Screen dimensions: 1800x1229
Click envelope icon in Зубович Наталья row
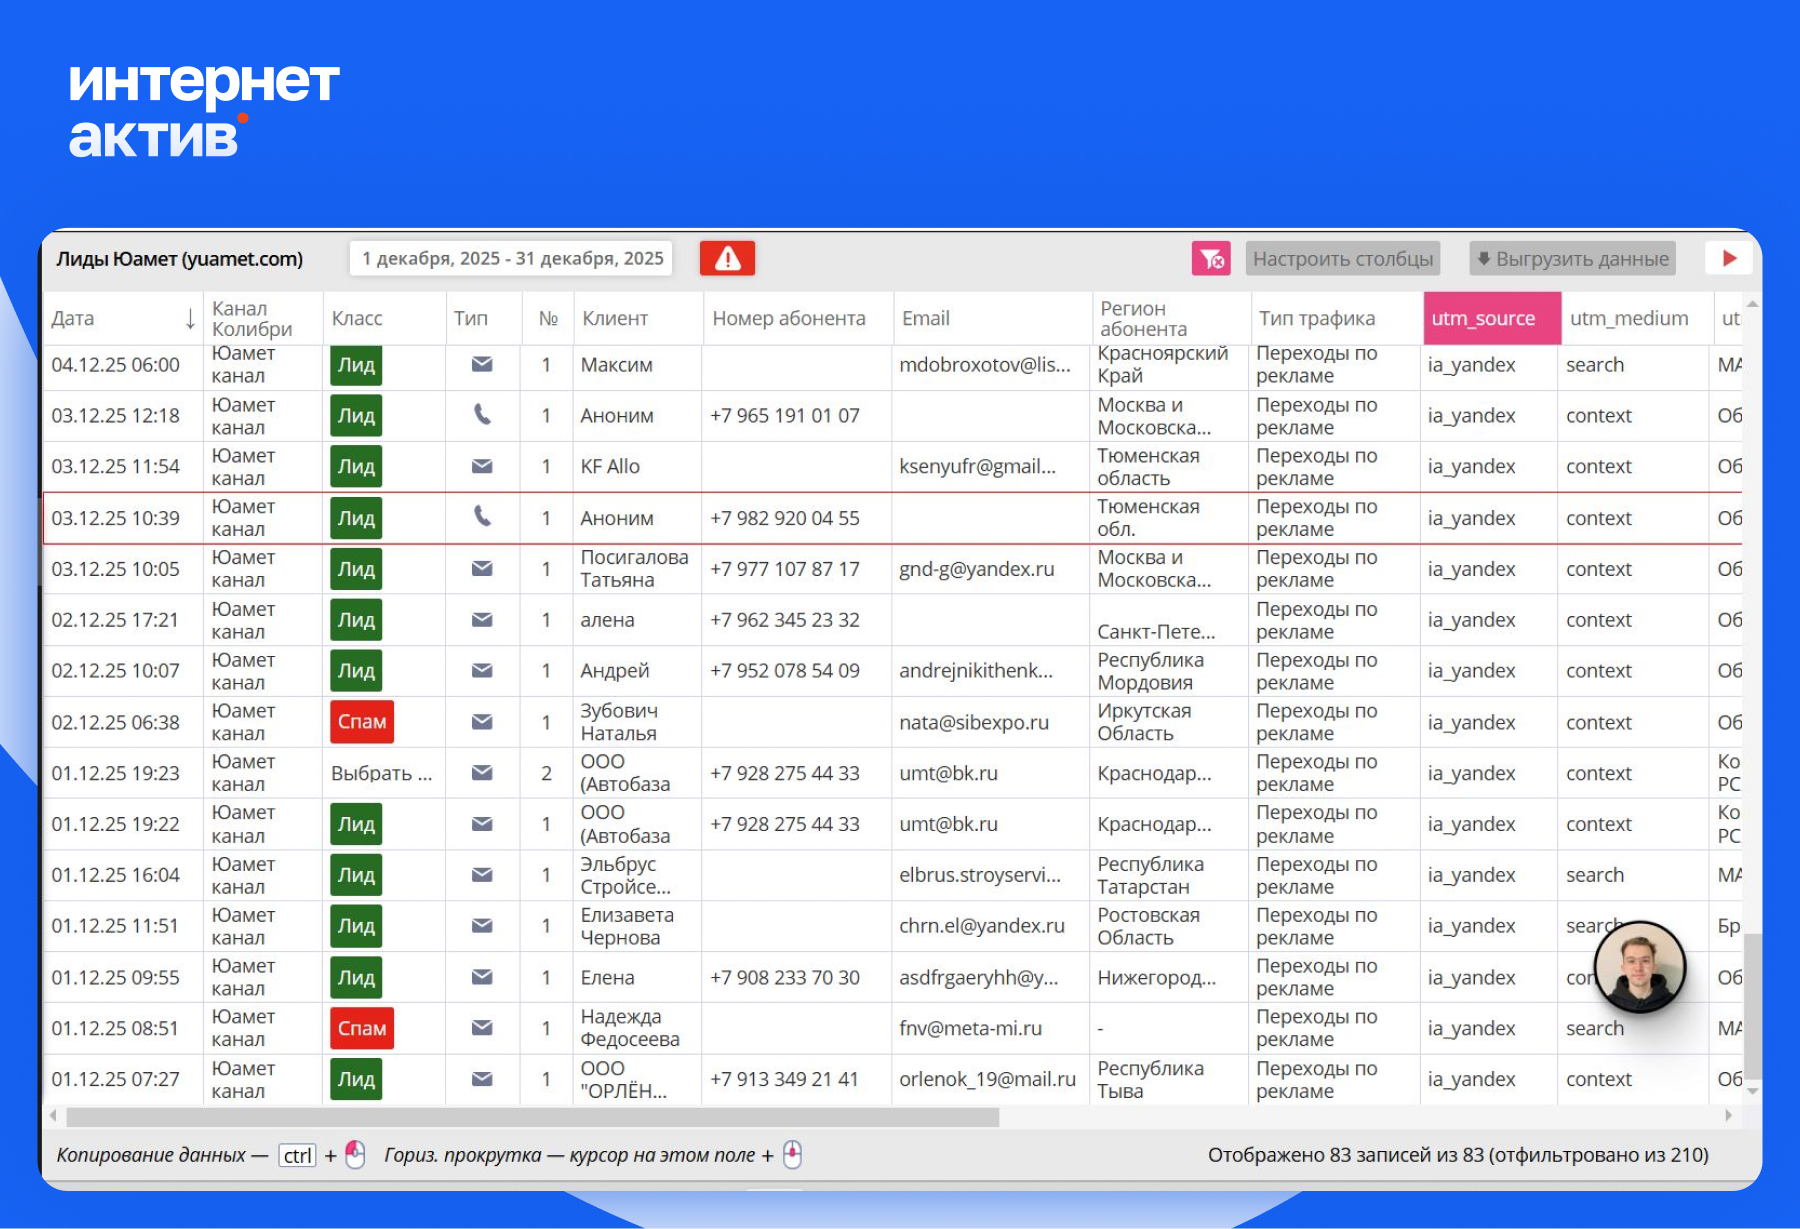coord(482,722)
